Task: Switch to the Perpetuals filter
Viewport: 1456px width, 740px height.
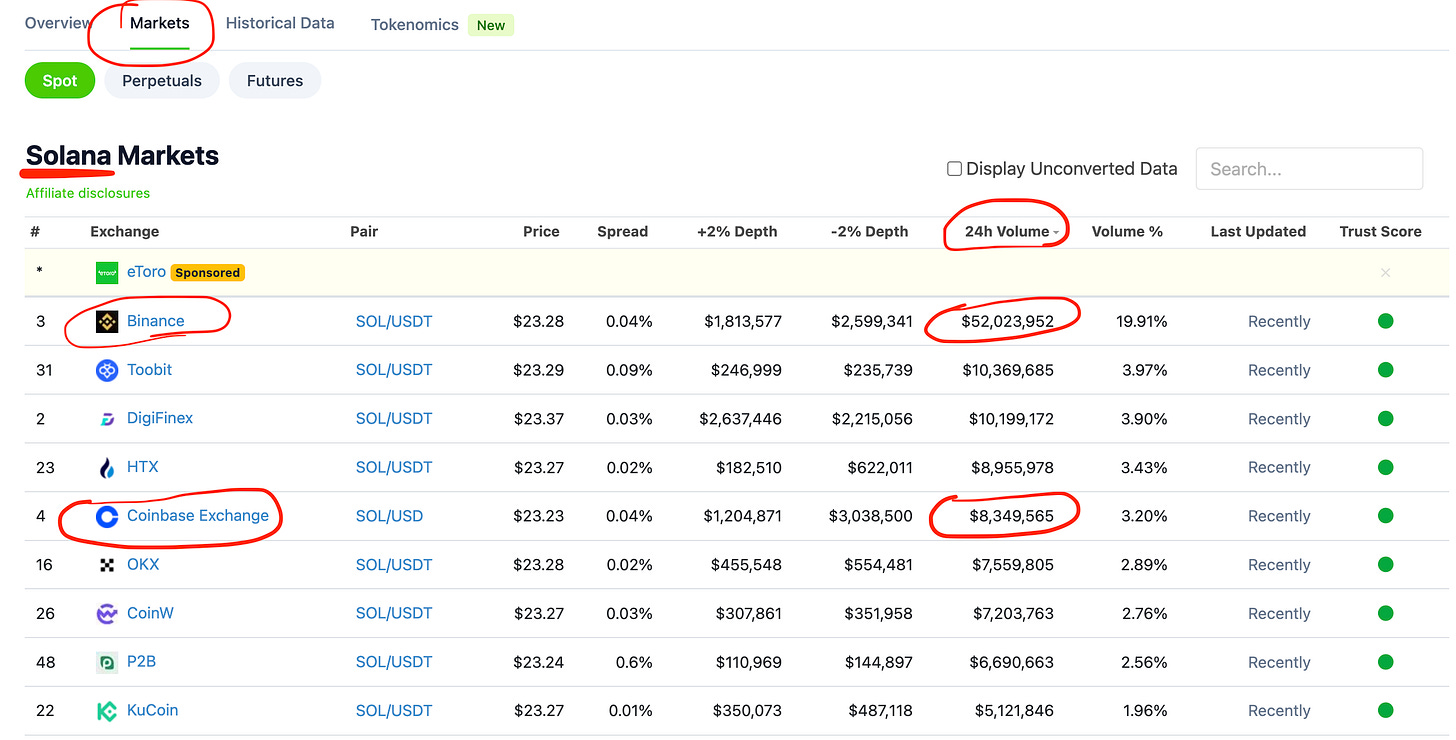Action: coord(162,81)
